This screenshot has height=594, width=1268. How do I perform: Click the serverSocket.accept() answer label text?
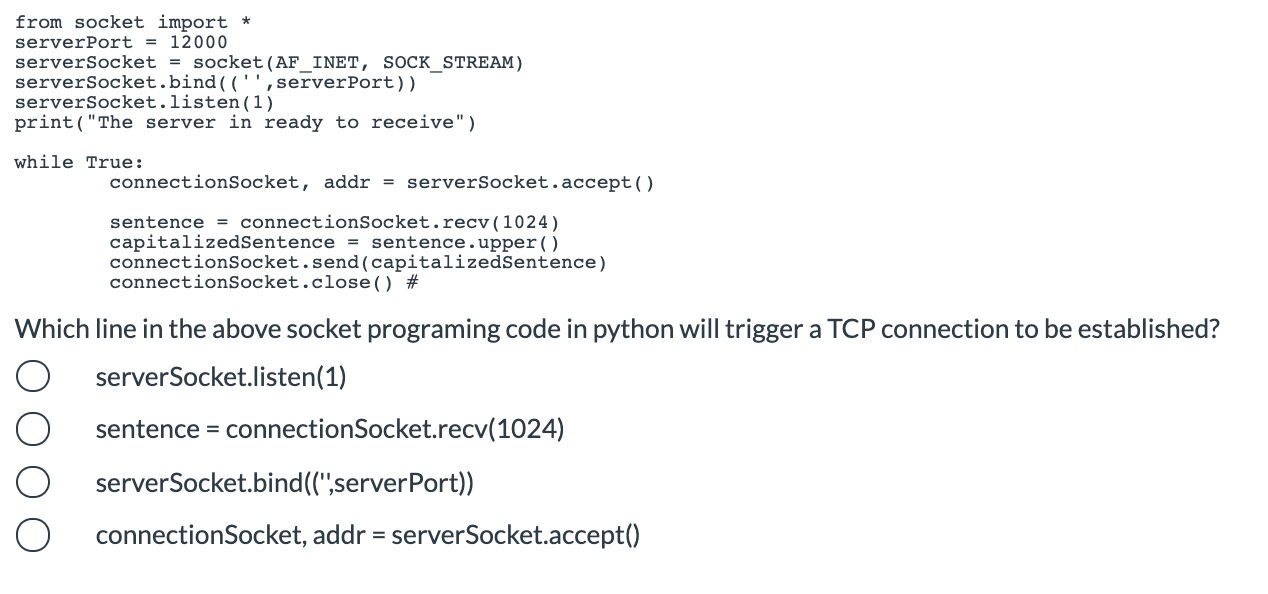pos(367,535)
